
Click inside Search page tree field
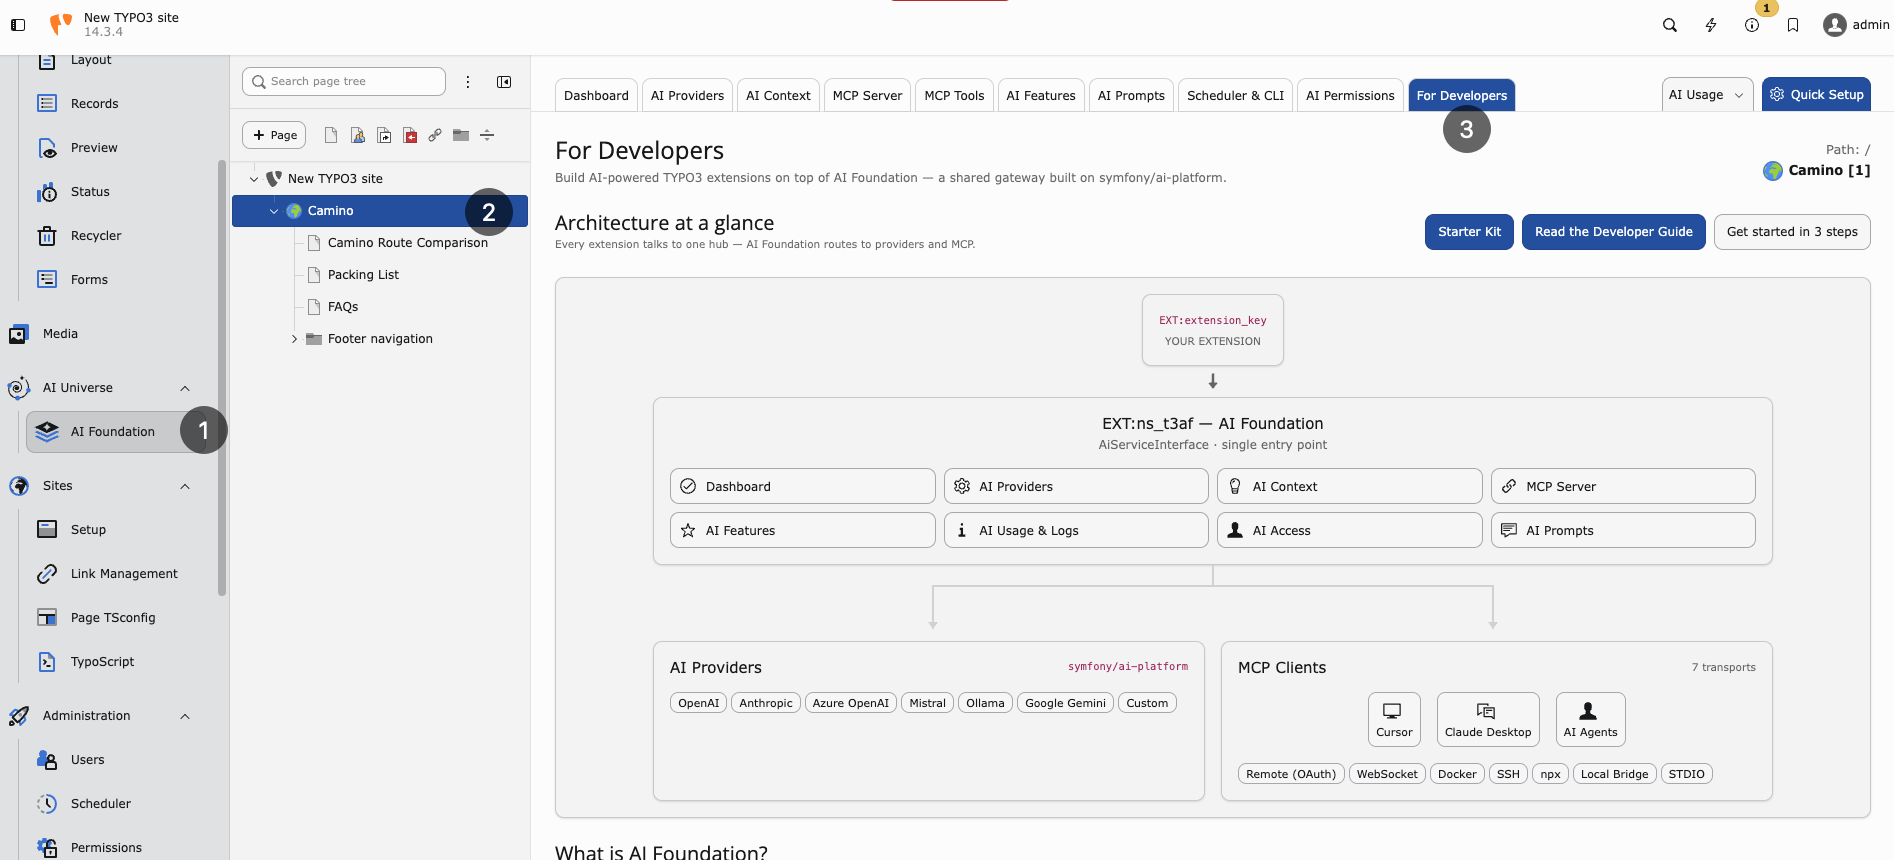tap(344, 81)
